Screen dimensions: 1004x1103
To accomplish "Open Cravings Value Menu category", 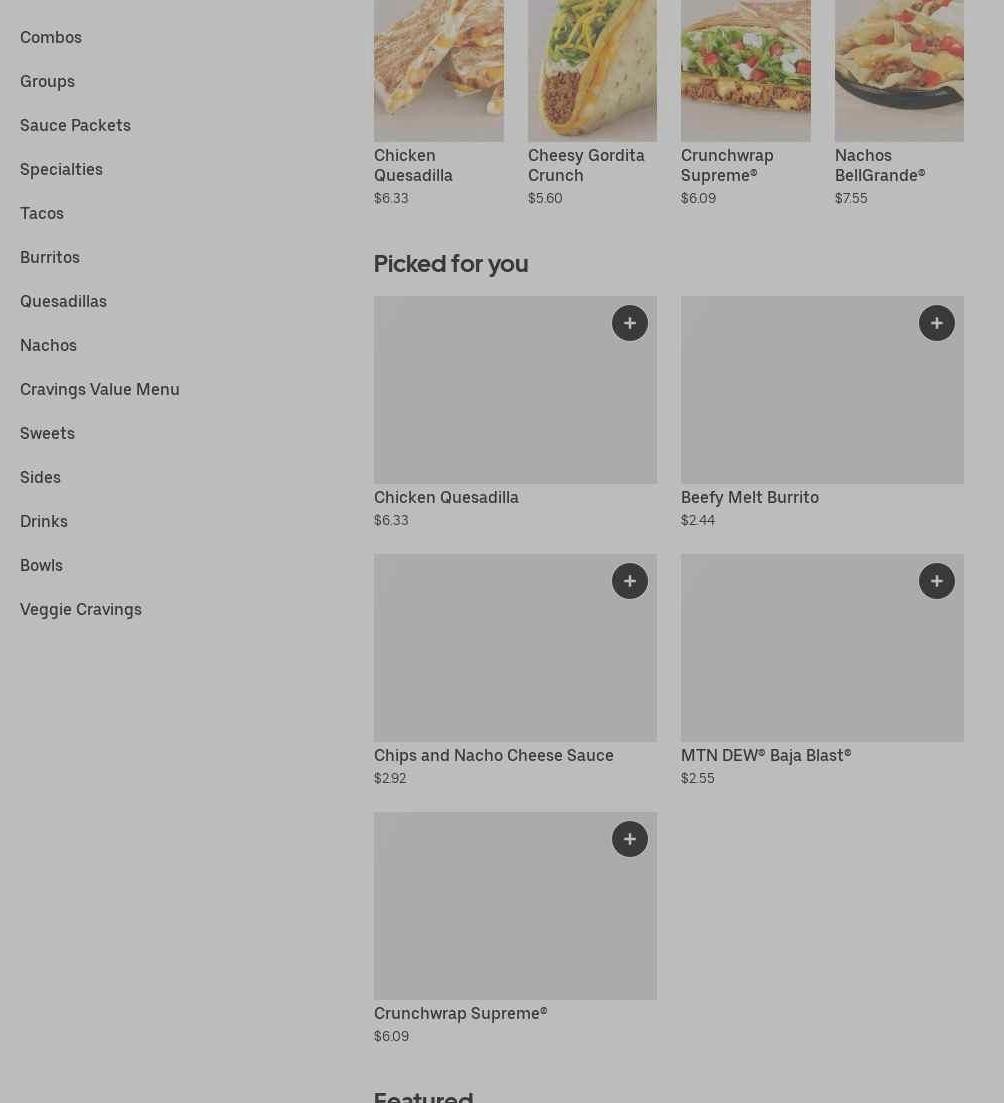I will pos(100,389).
